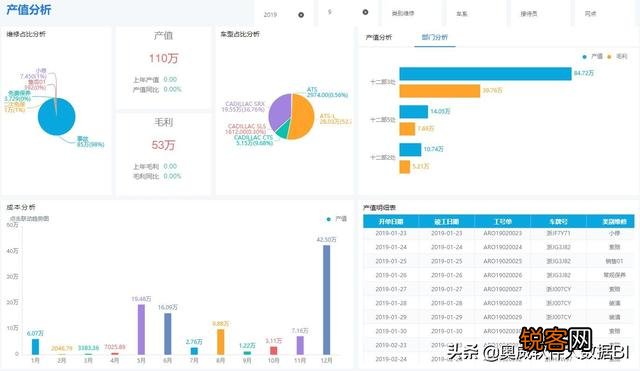Viewport: 640px width, 371px height.
Task: Click the 3月 axis label
Action: (88, 360)
